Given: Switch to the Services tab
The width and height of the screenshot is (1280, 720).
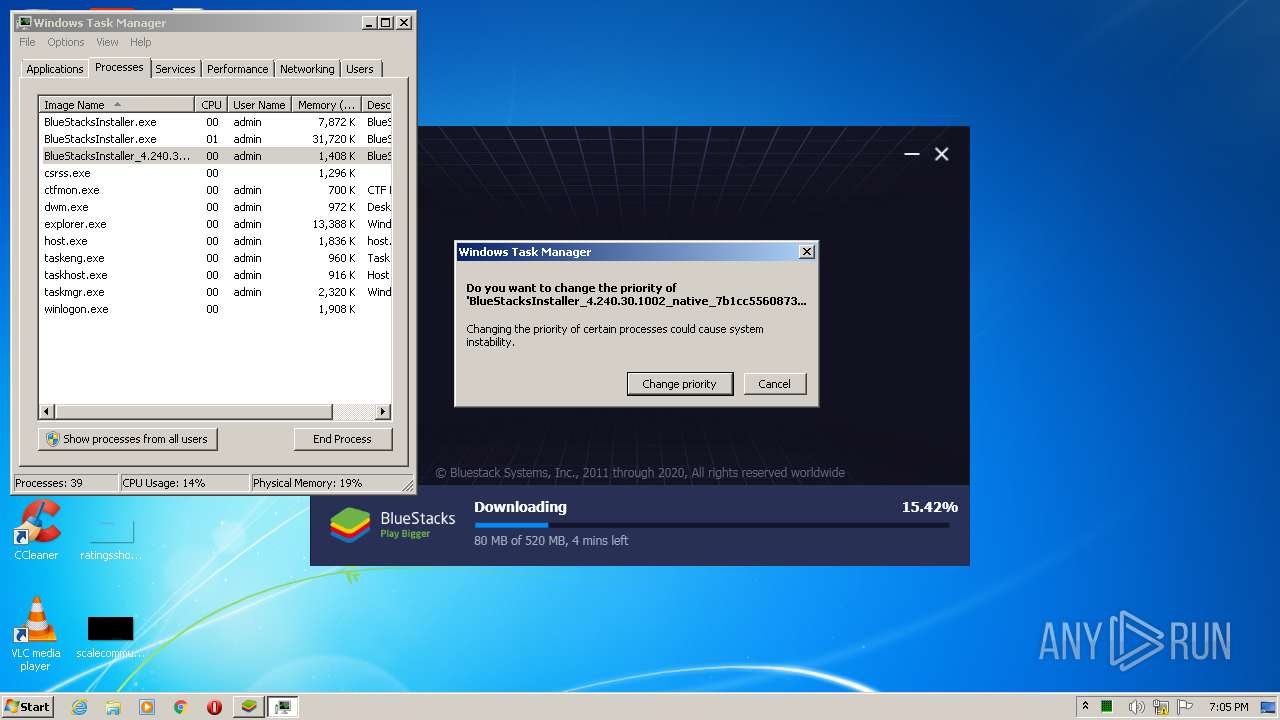Looking at the screenshot, I should 175,69.
